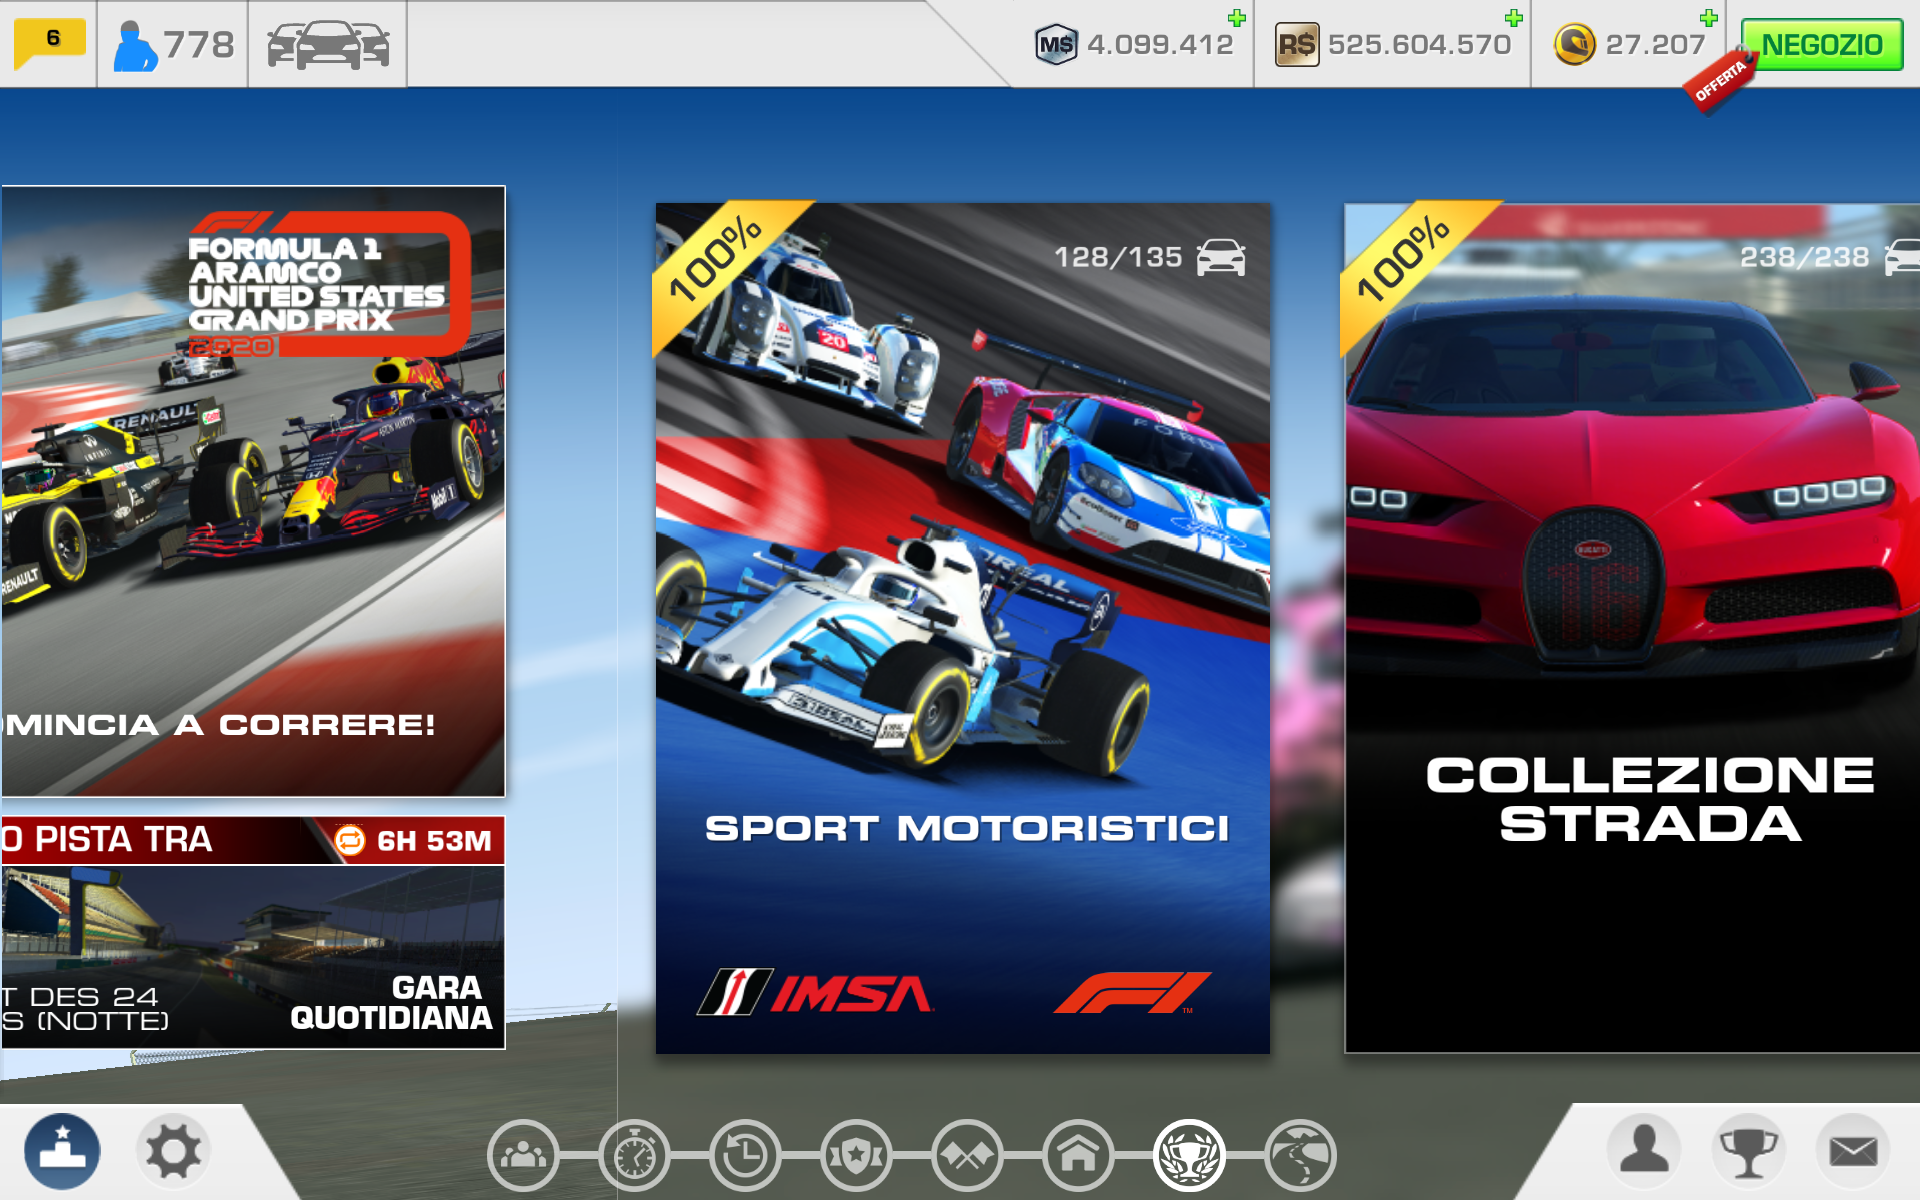Open the multiplayer group icon
Viewport: 1920px width, 1200px height.
point(522,1156)
